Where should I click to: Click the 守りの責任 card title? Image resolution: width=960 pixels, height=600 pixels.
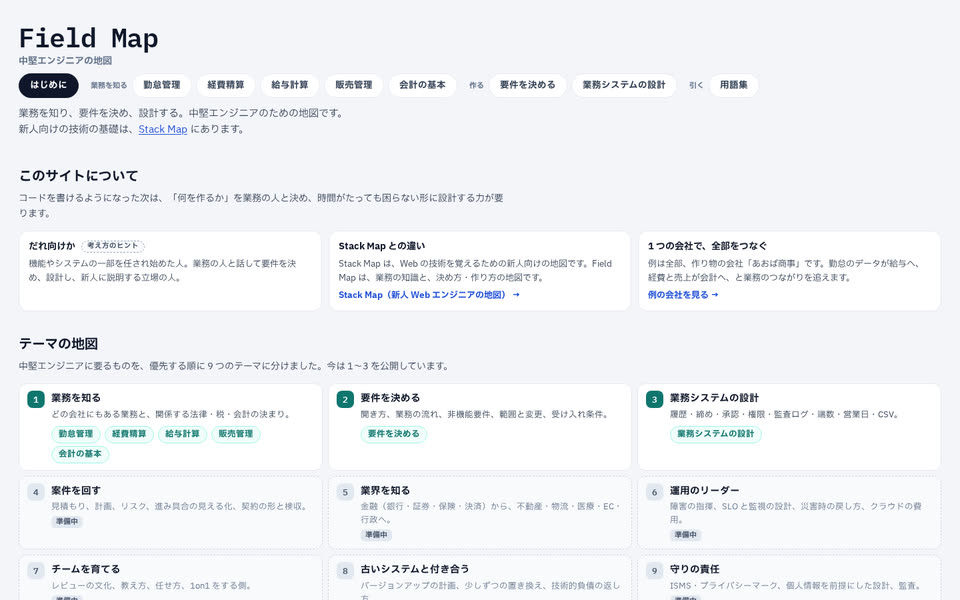pos(694,569)
